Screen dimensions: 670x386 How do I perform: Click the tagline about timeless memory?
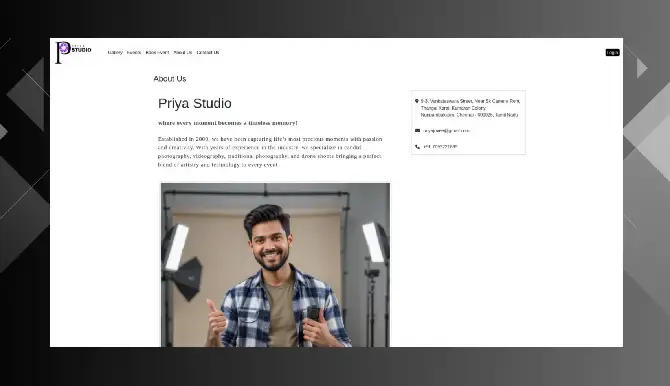point(228,123)
